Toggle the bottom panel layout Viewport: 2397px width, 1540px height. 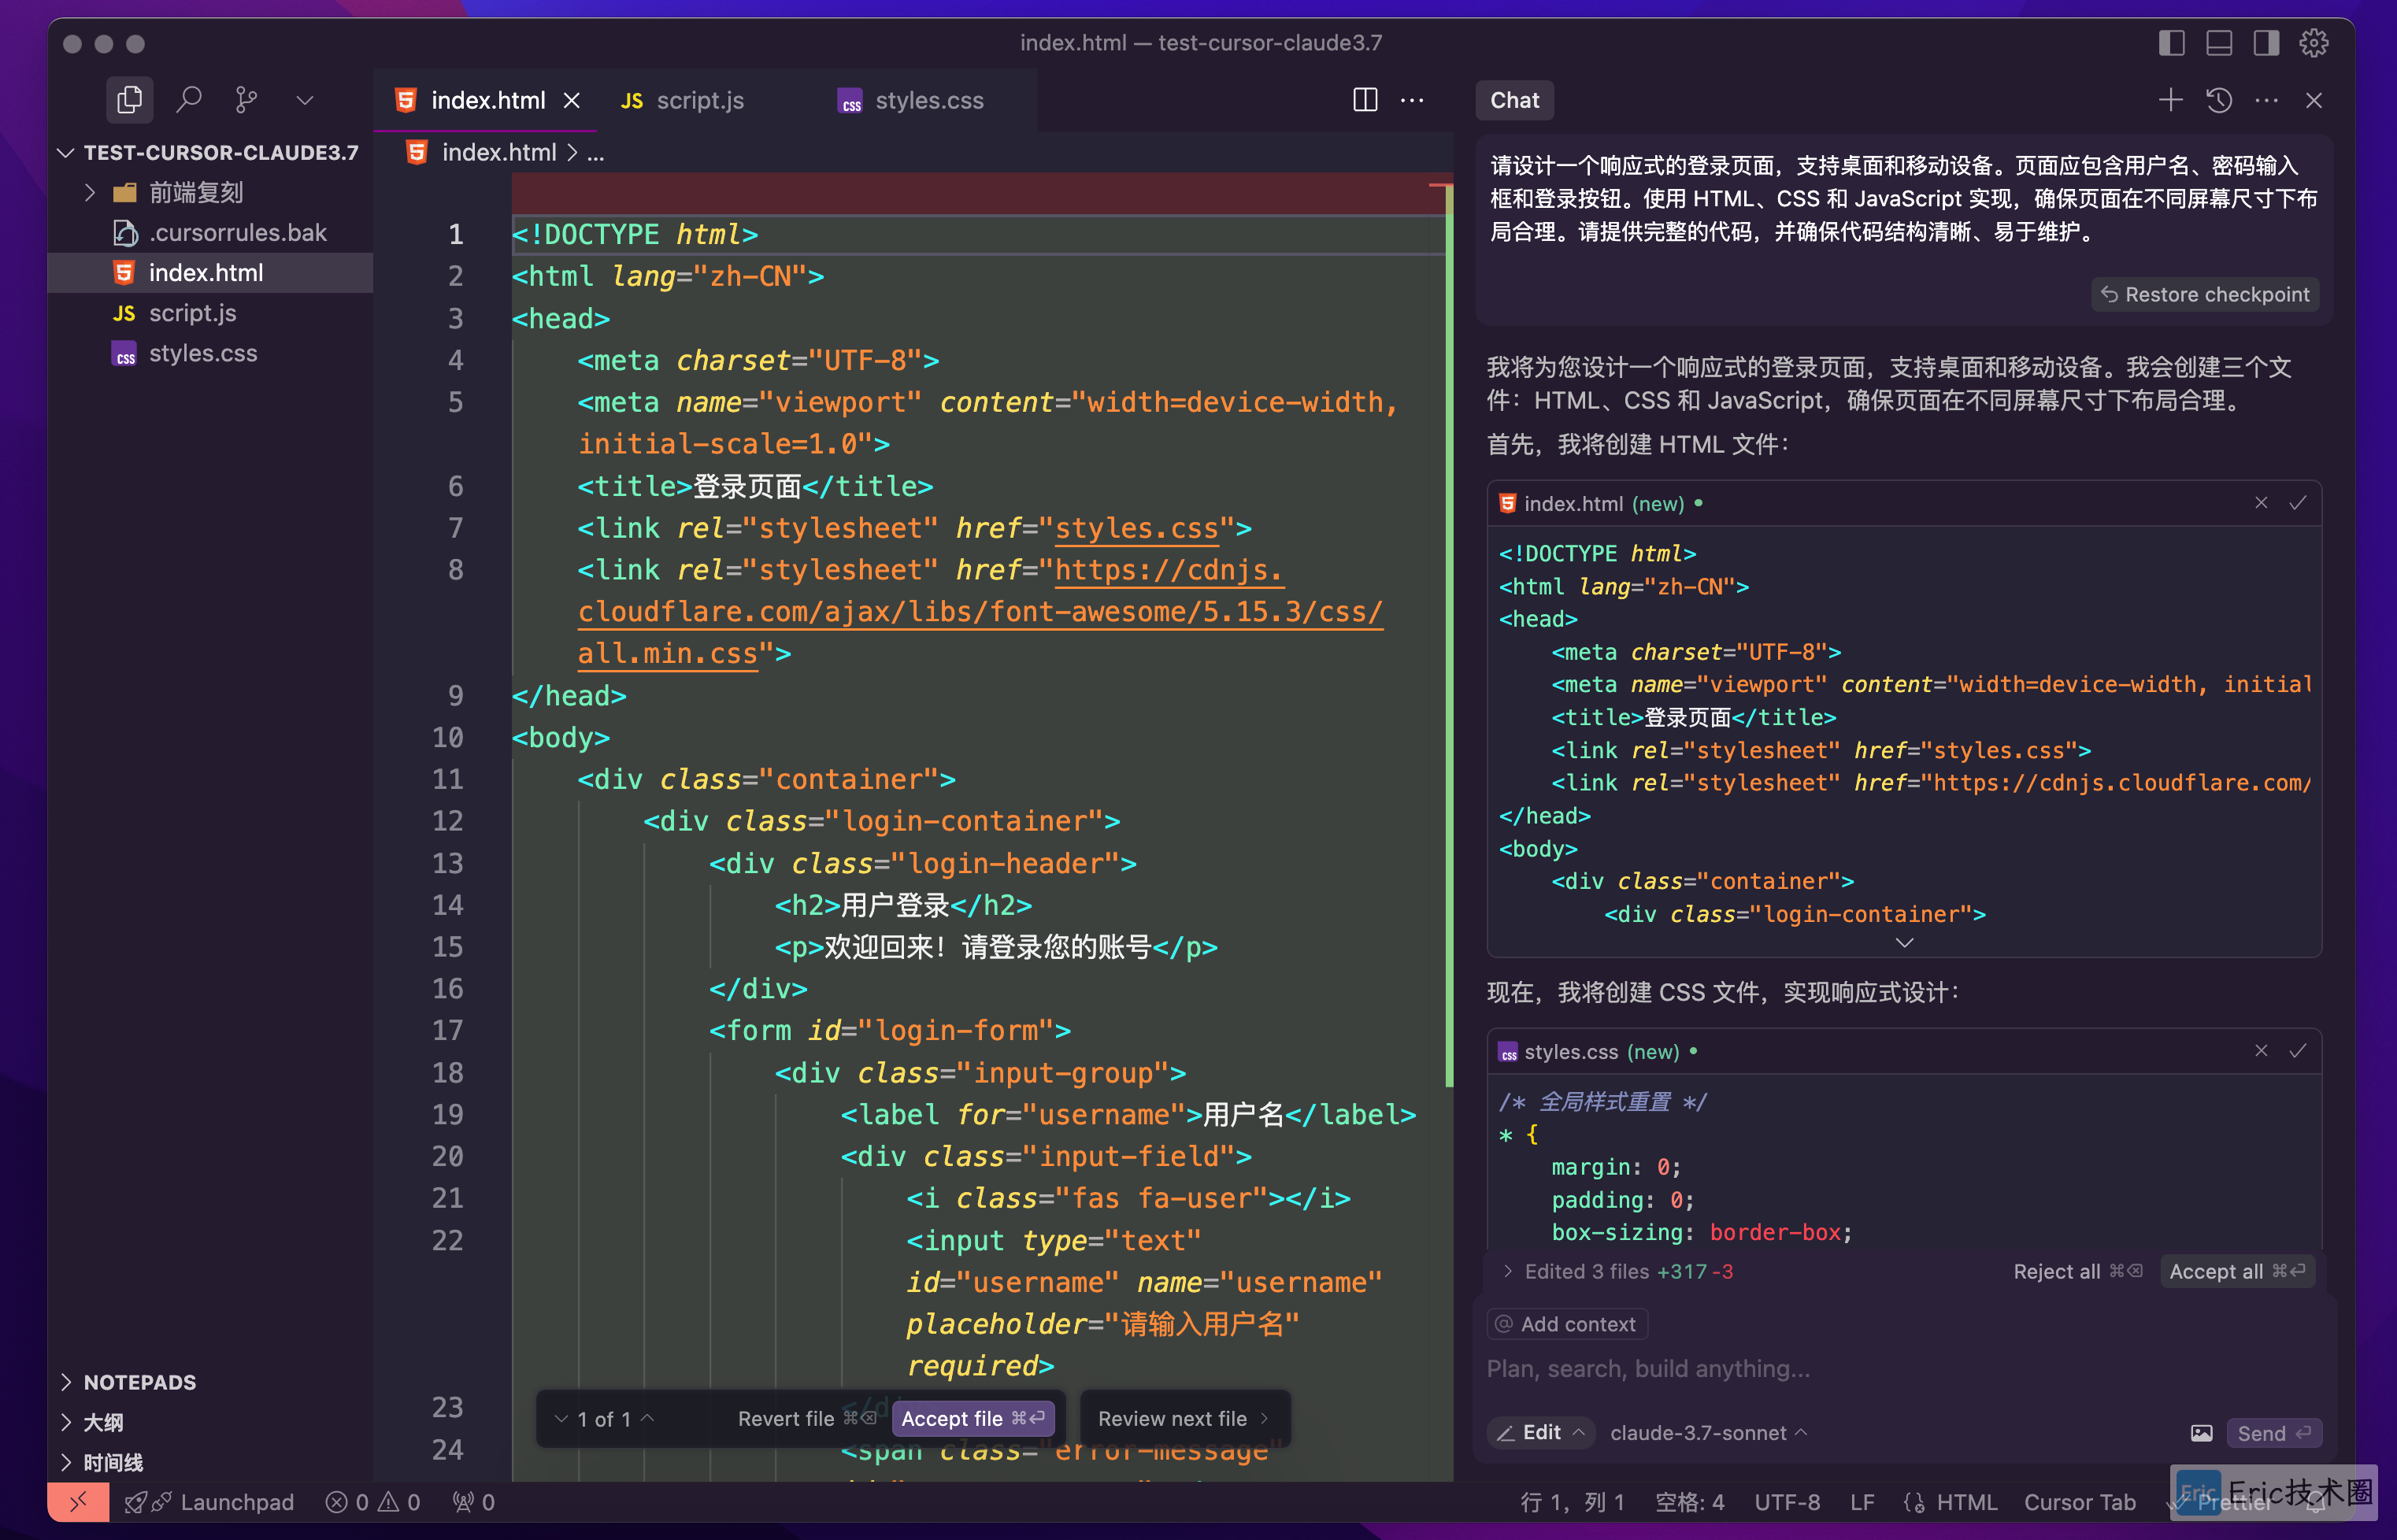2219,43
